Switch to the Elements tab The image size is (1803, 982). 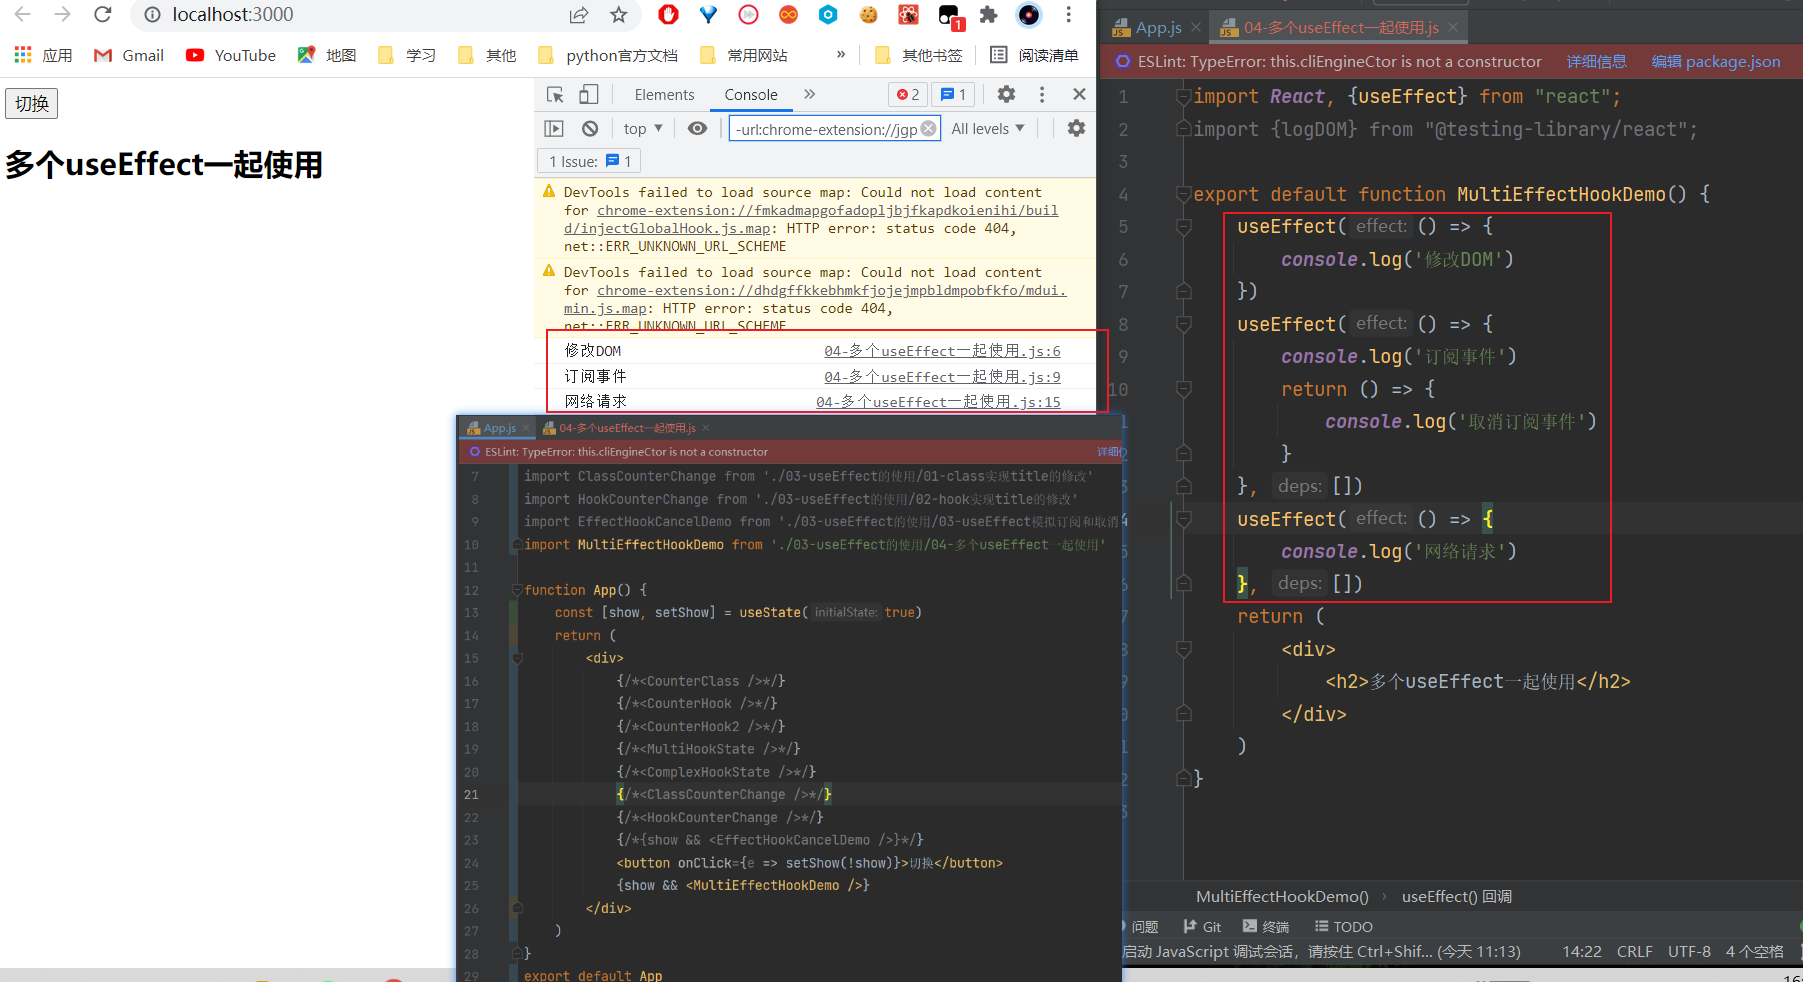click(x=664, y=94)
